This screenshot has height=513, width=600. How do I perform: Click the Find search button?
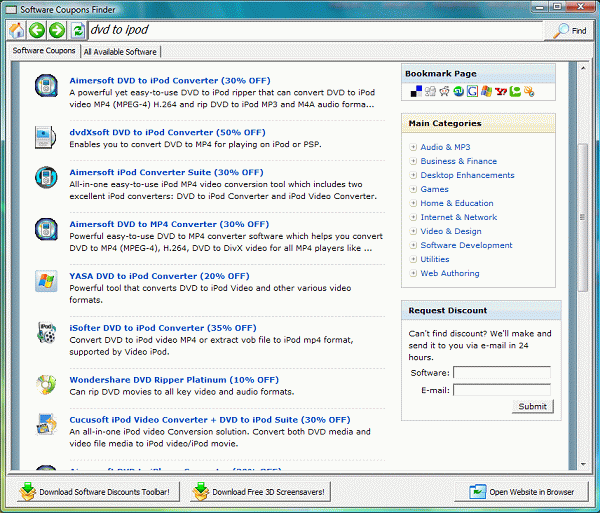click(569, 31)
